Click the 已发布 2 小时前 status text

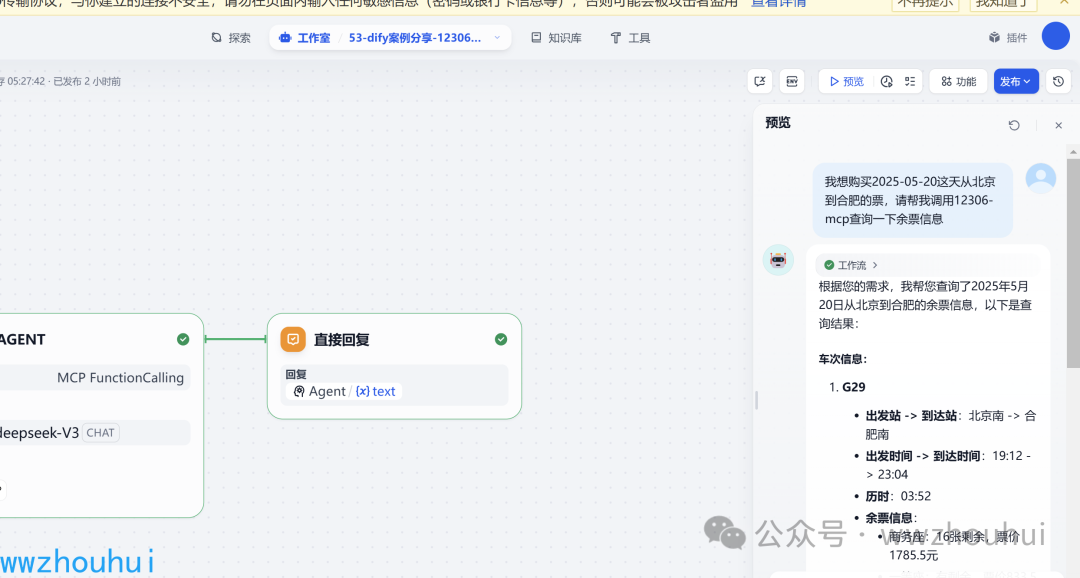click(87, 81)
